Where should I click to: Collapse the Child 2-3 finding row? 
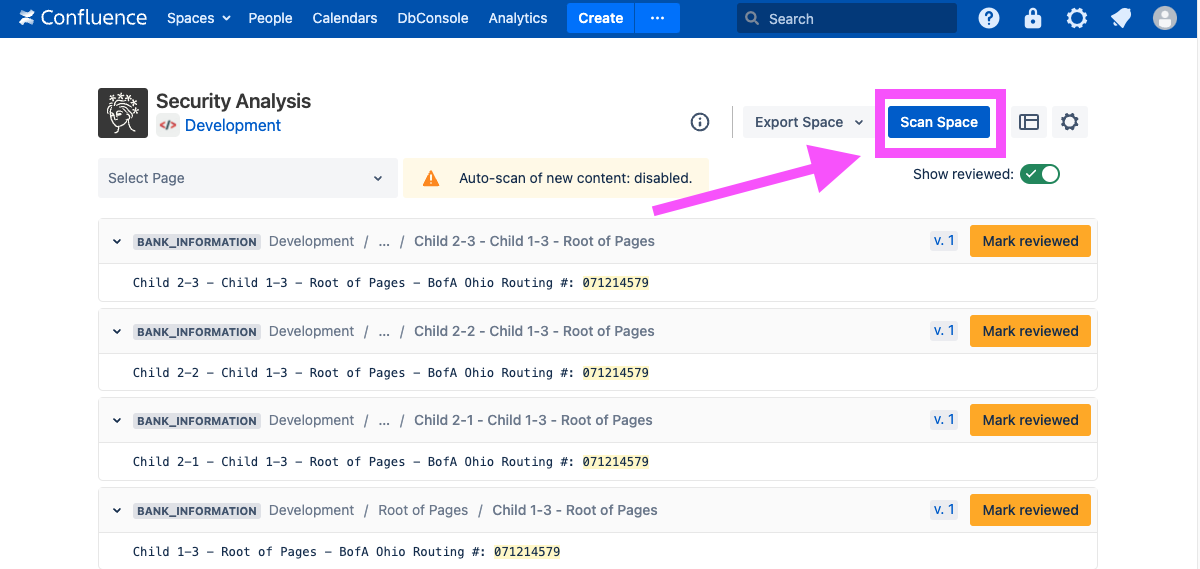(x=117, y=242)
